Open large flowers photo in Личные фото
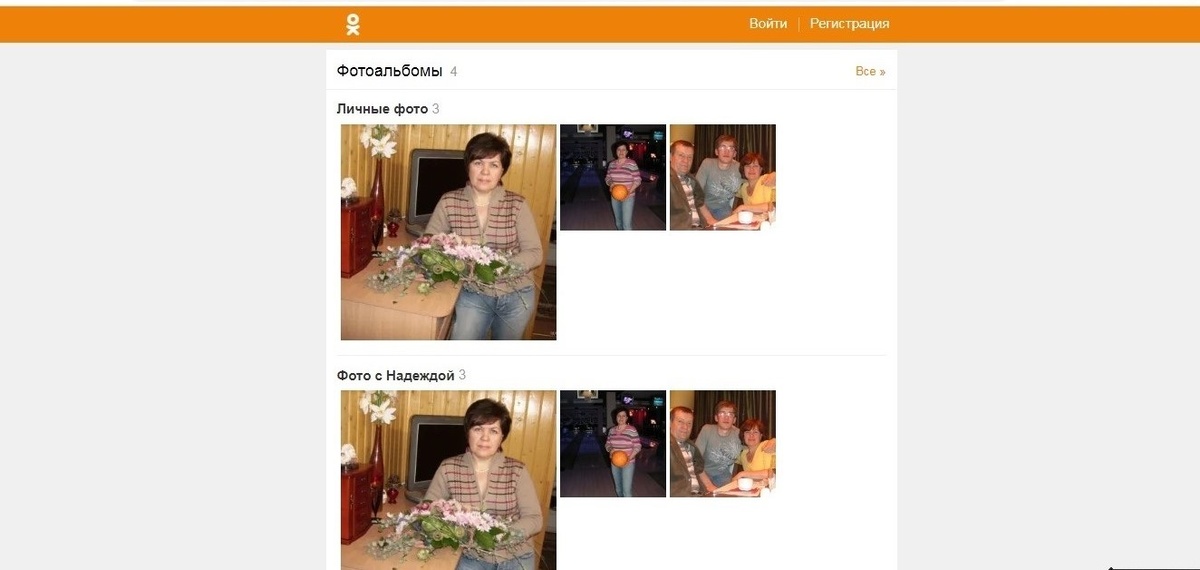The image size is (1200, 570). (x=448, y=232)
